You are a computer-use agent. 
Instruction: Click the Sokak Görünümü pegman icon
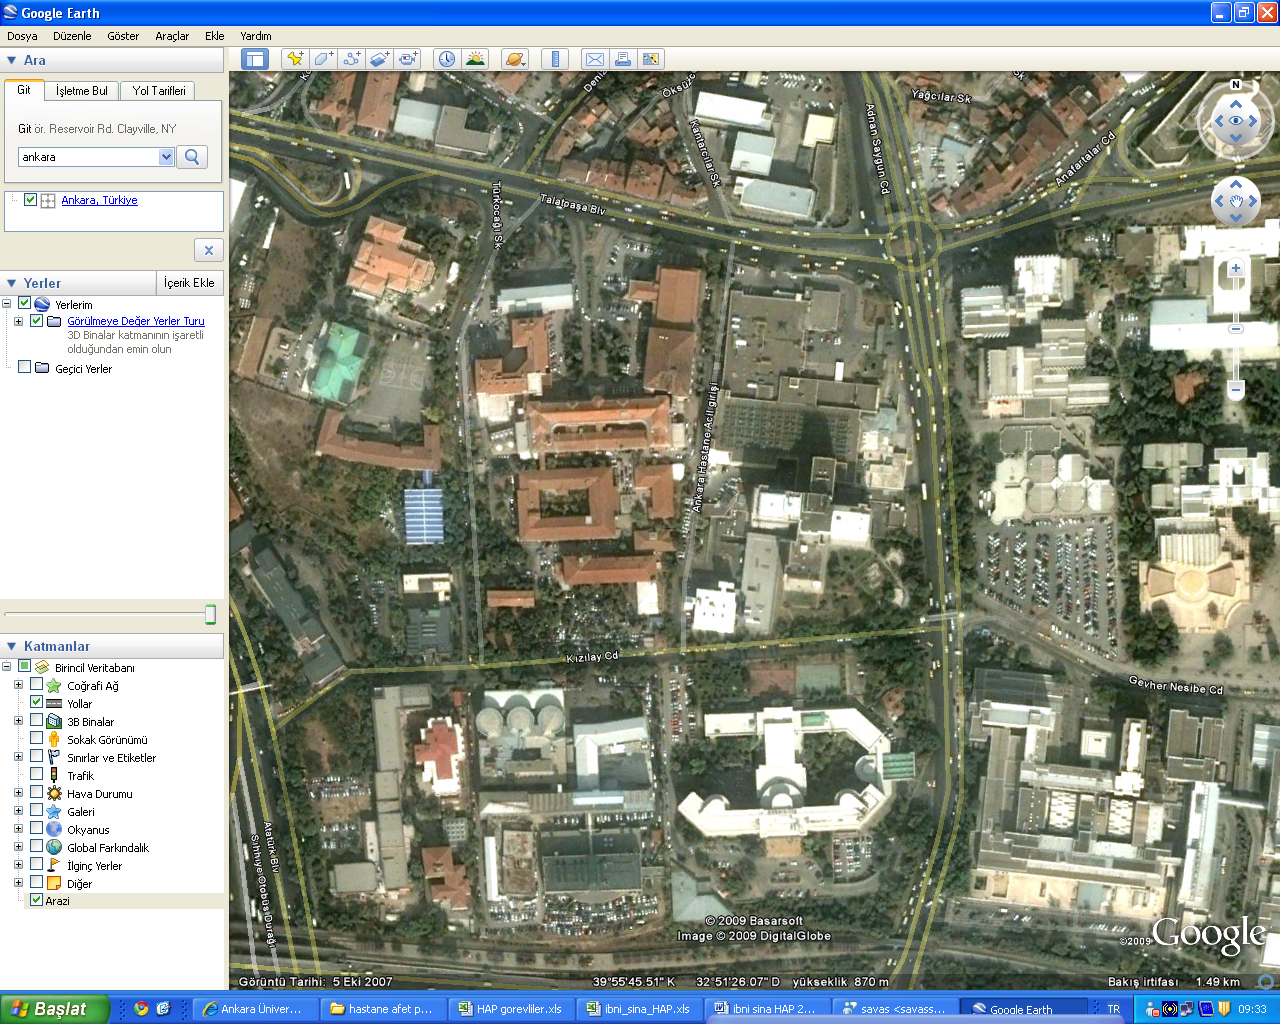54,740
